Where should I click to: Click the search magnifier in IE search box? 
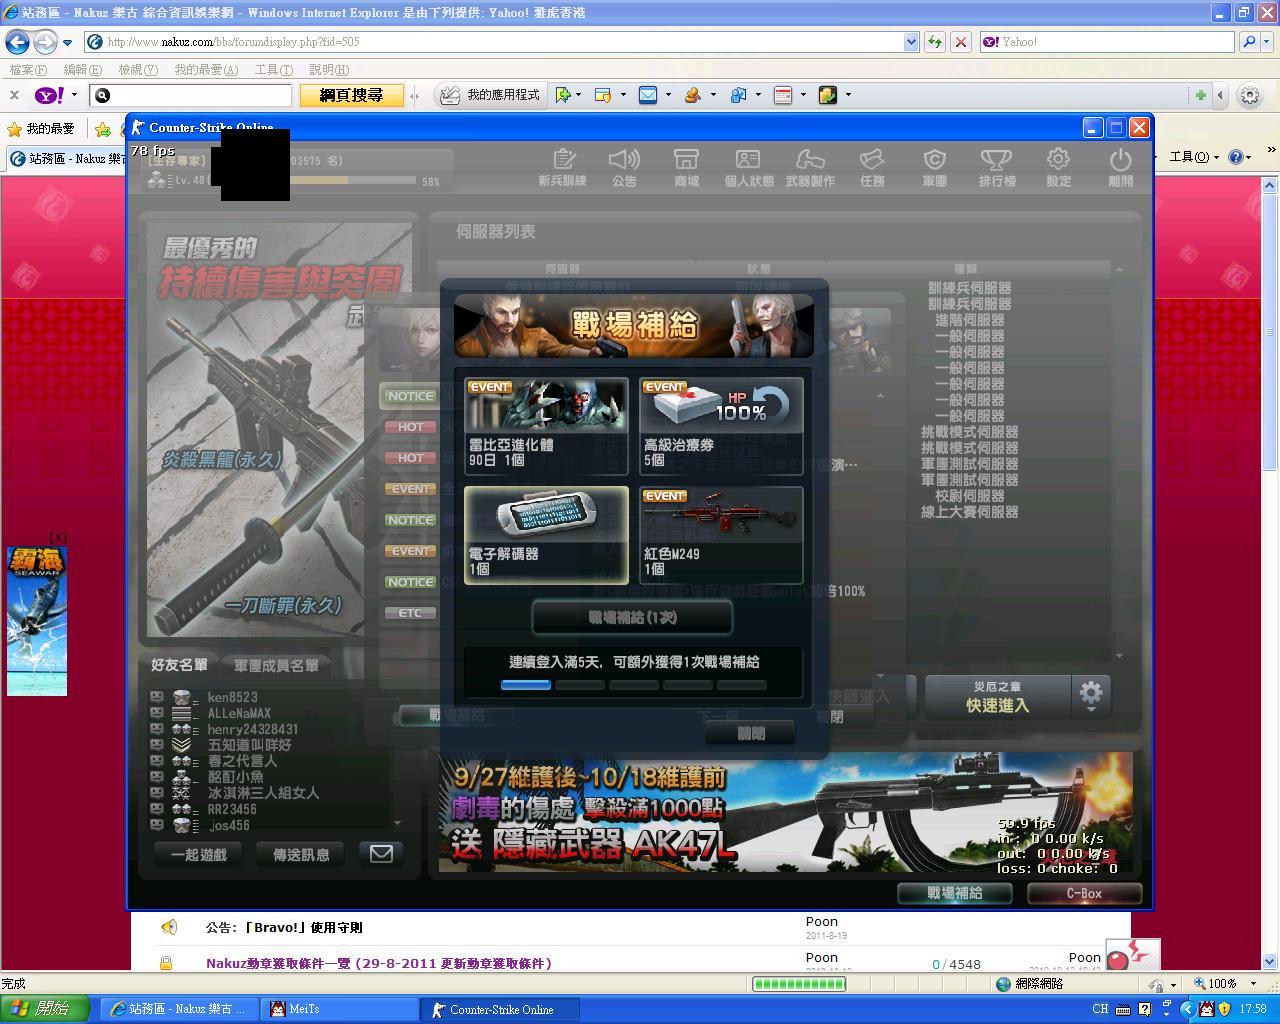pos(1248,42)
